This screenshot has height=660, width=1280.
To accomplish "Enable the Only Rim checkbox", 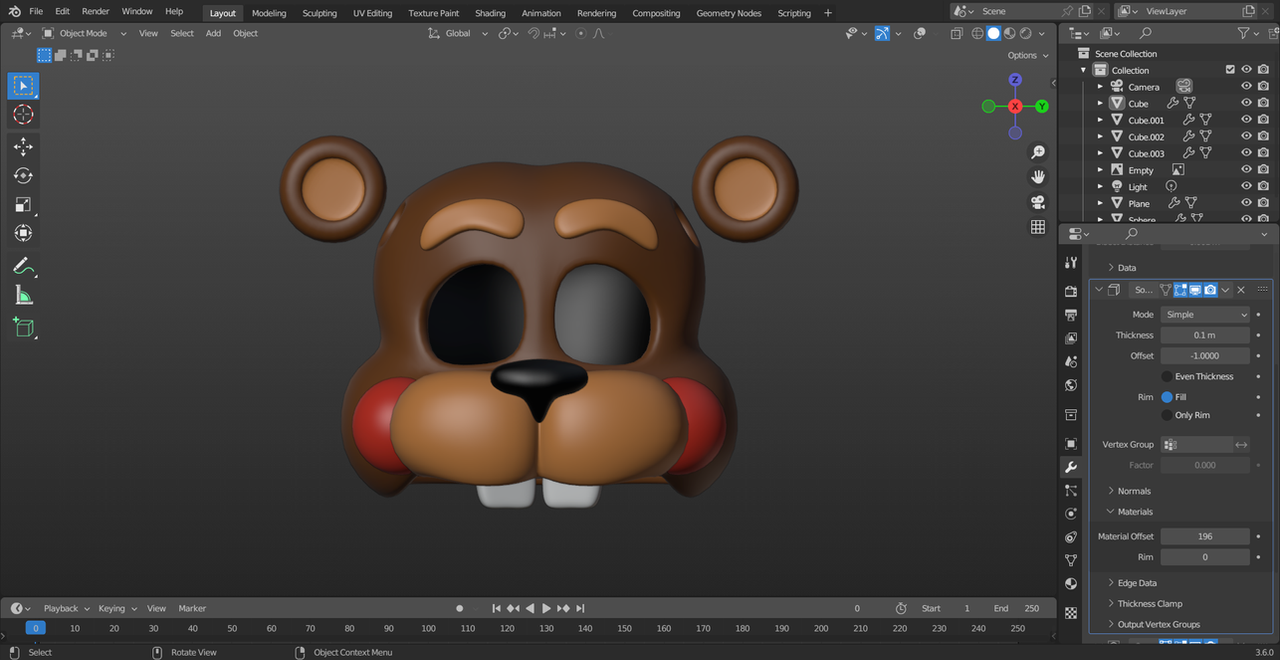I will pyautogui.click(x=1167, y=415).
